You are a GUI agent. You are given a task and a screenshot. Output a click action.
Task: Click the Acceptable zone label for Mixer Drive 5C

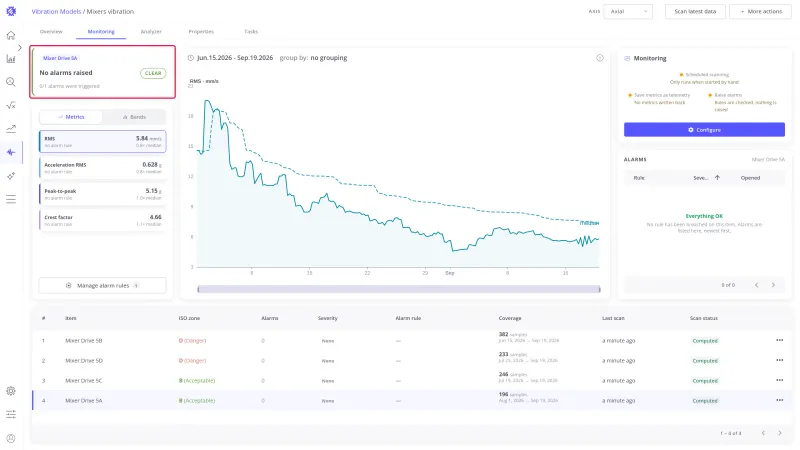[x=197, y=380]
